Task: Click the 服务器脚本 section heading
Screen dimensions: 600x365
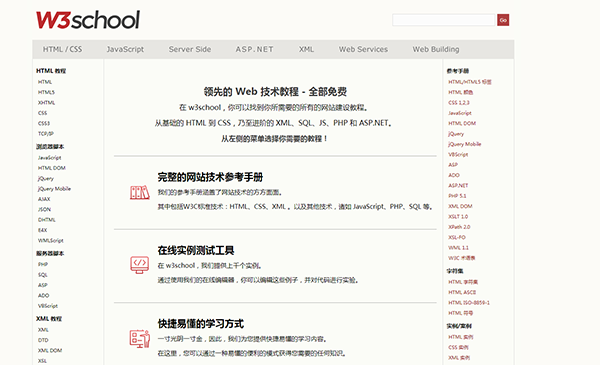Action: point(50,253)
